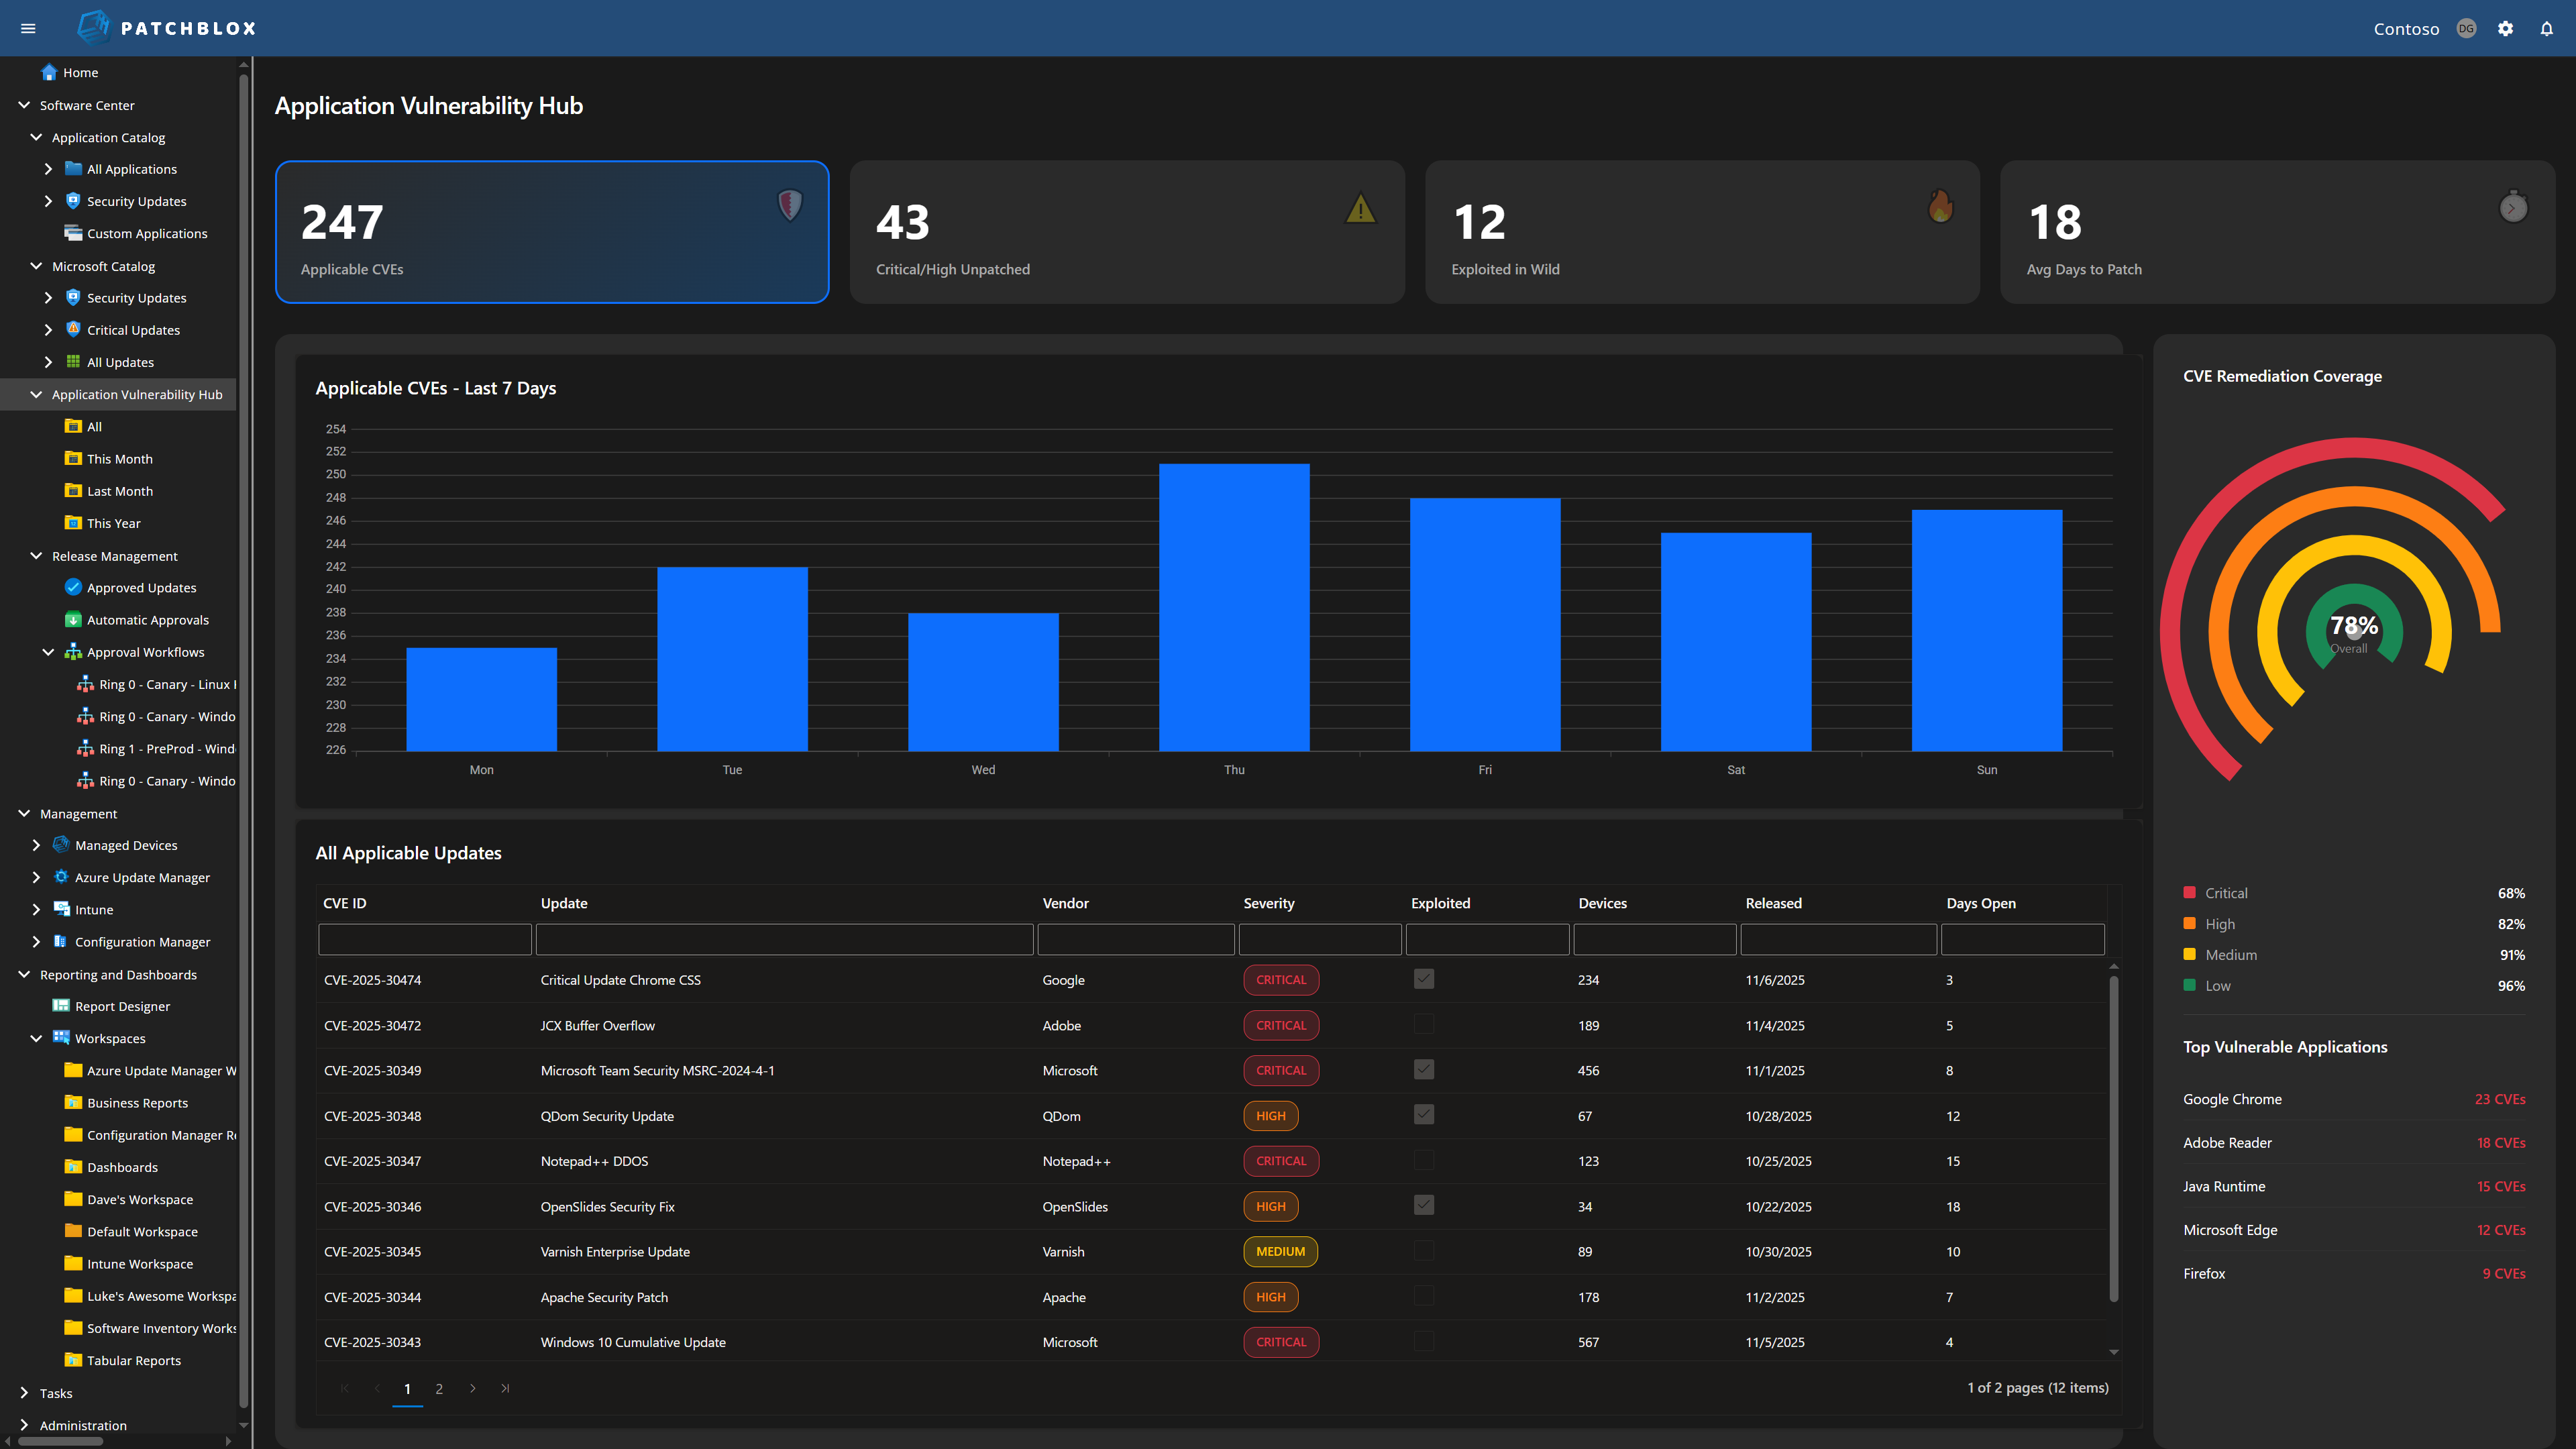This screenshot has width=2576, height=1449.
Task: Collapse the Software Center section
Action: point(23,104)
